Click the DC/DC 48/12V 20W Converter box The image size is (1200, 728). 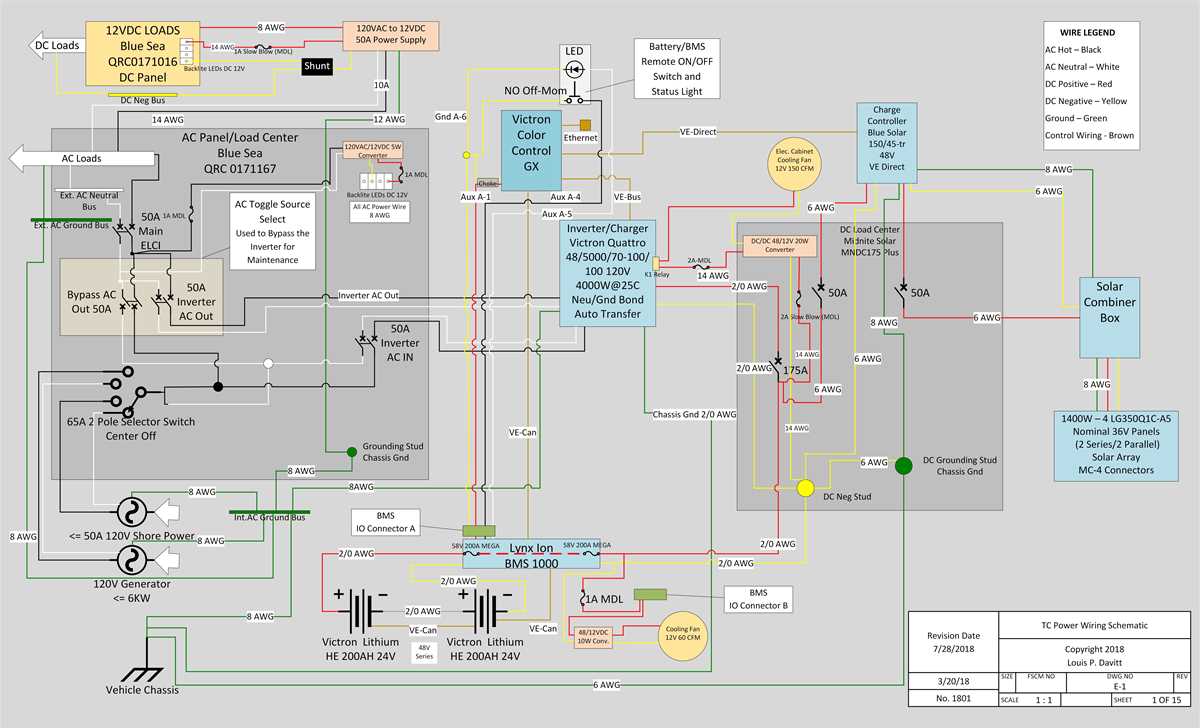point(778,246)
